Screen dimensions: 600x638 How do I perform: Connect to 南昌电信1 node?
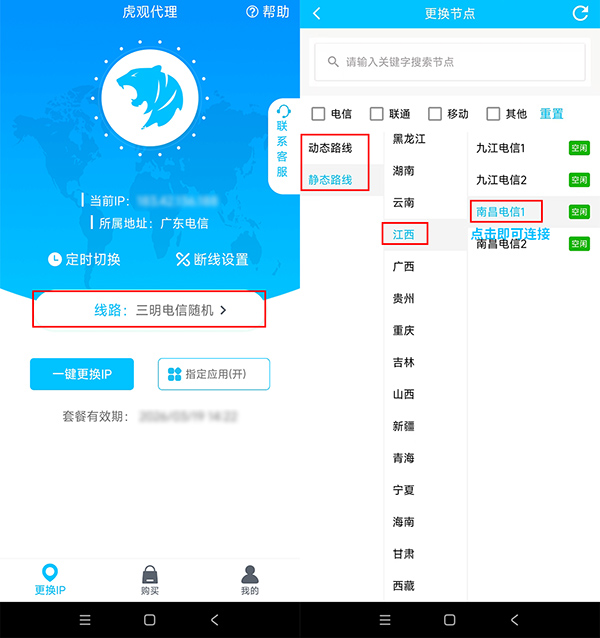pos(501,212)
